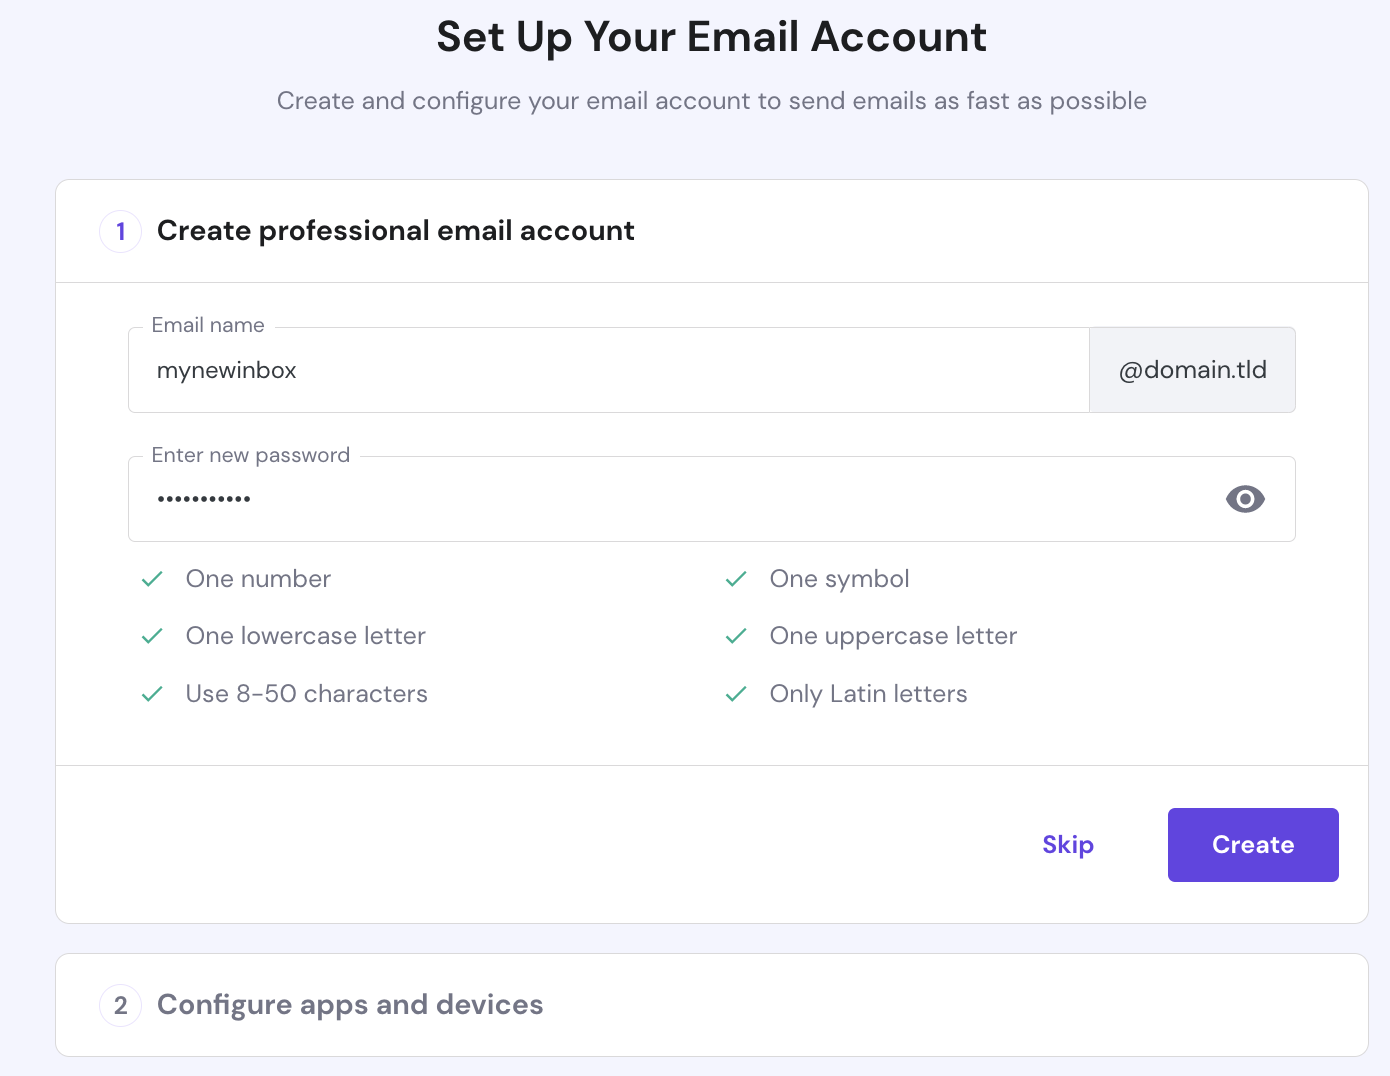Click the checkmark beside One symbol

736,579
